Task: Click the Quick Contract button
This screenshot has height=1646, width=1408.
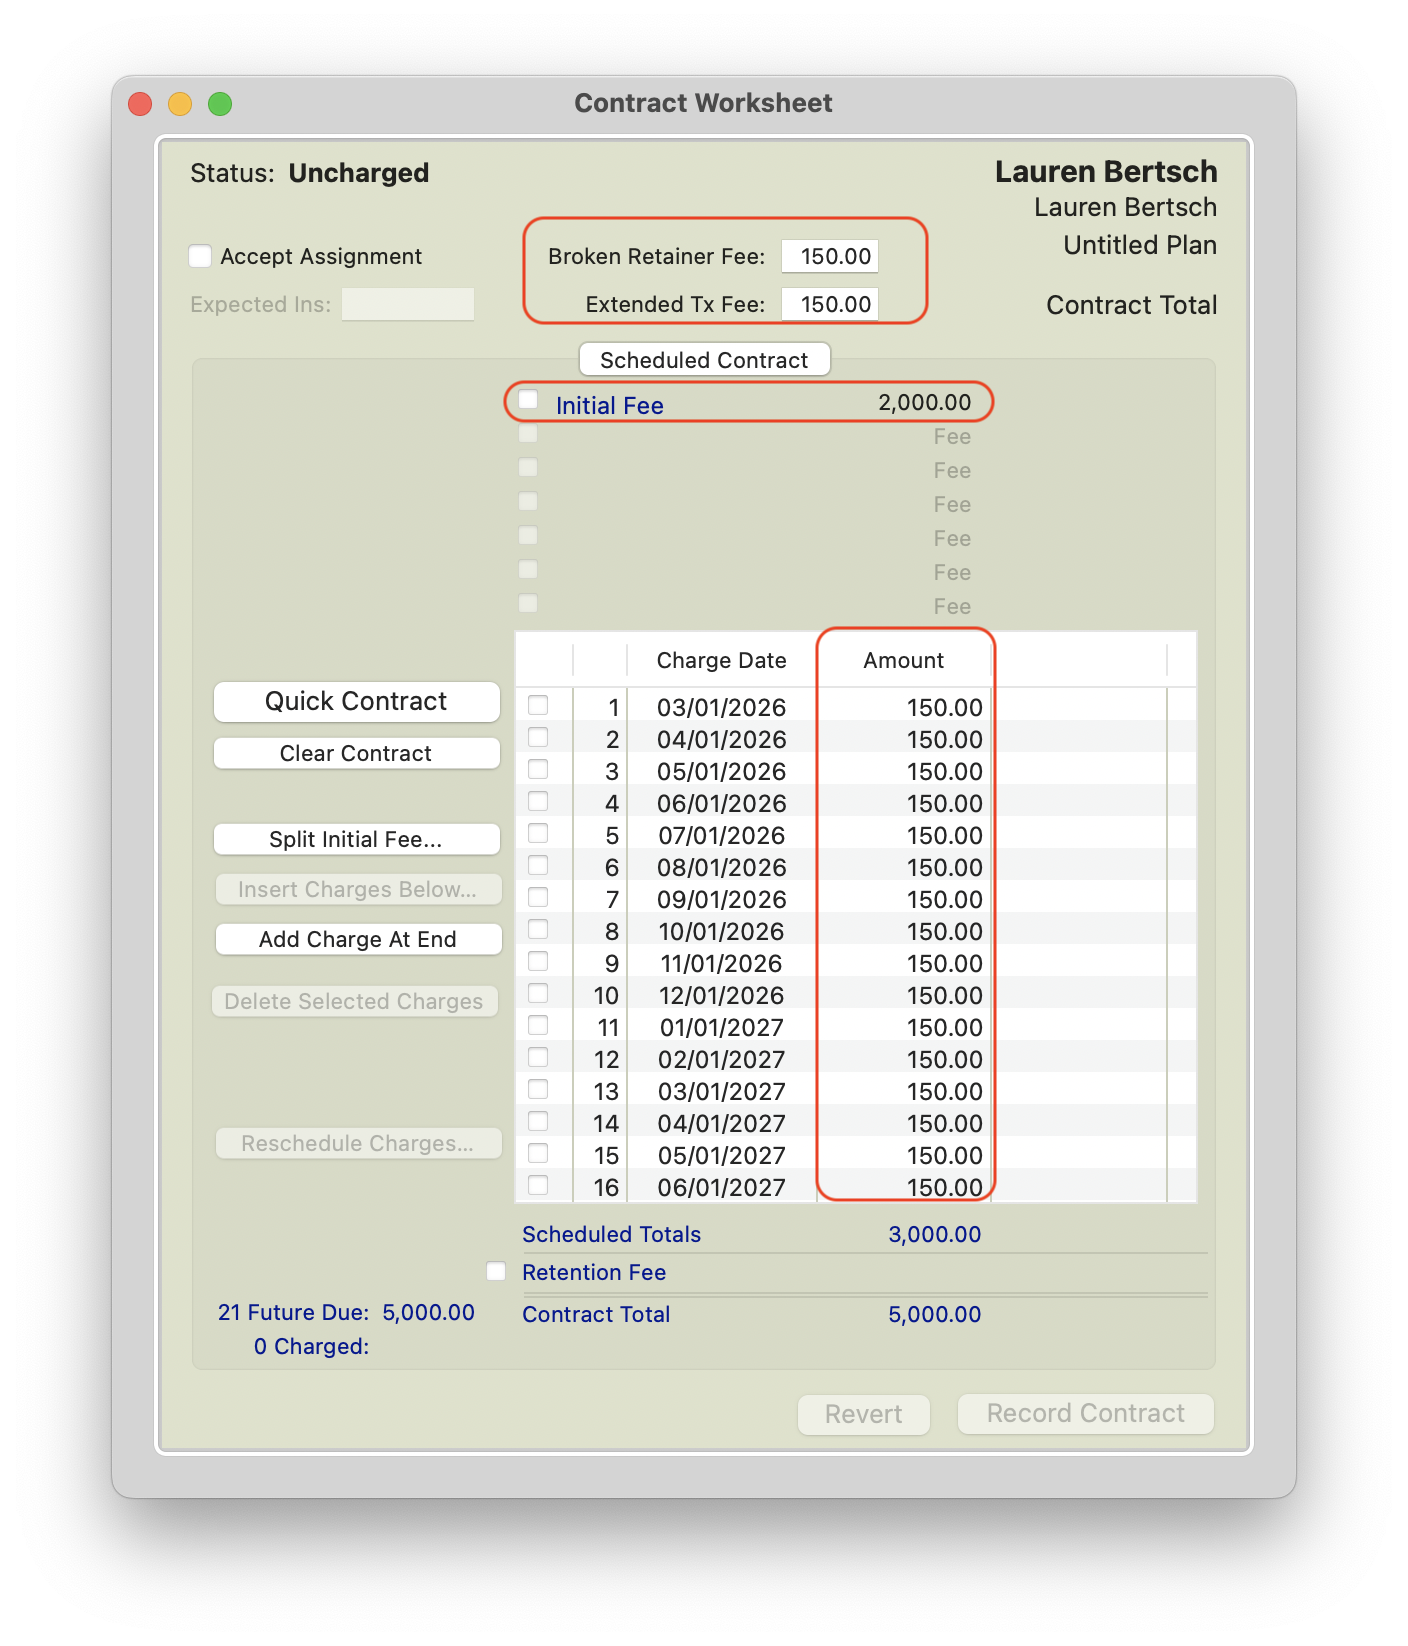Action: [357, 701]
